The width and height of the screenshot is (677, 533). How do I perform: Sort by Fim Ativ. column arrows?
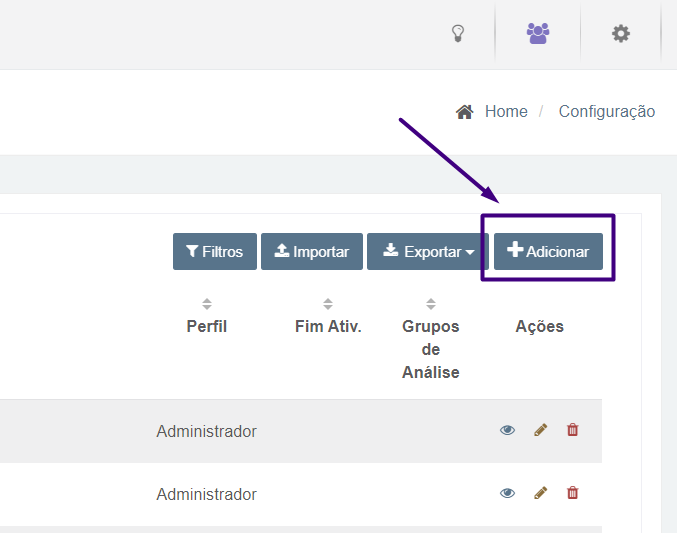click(328, 304)
